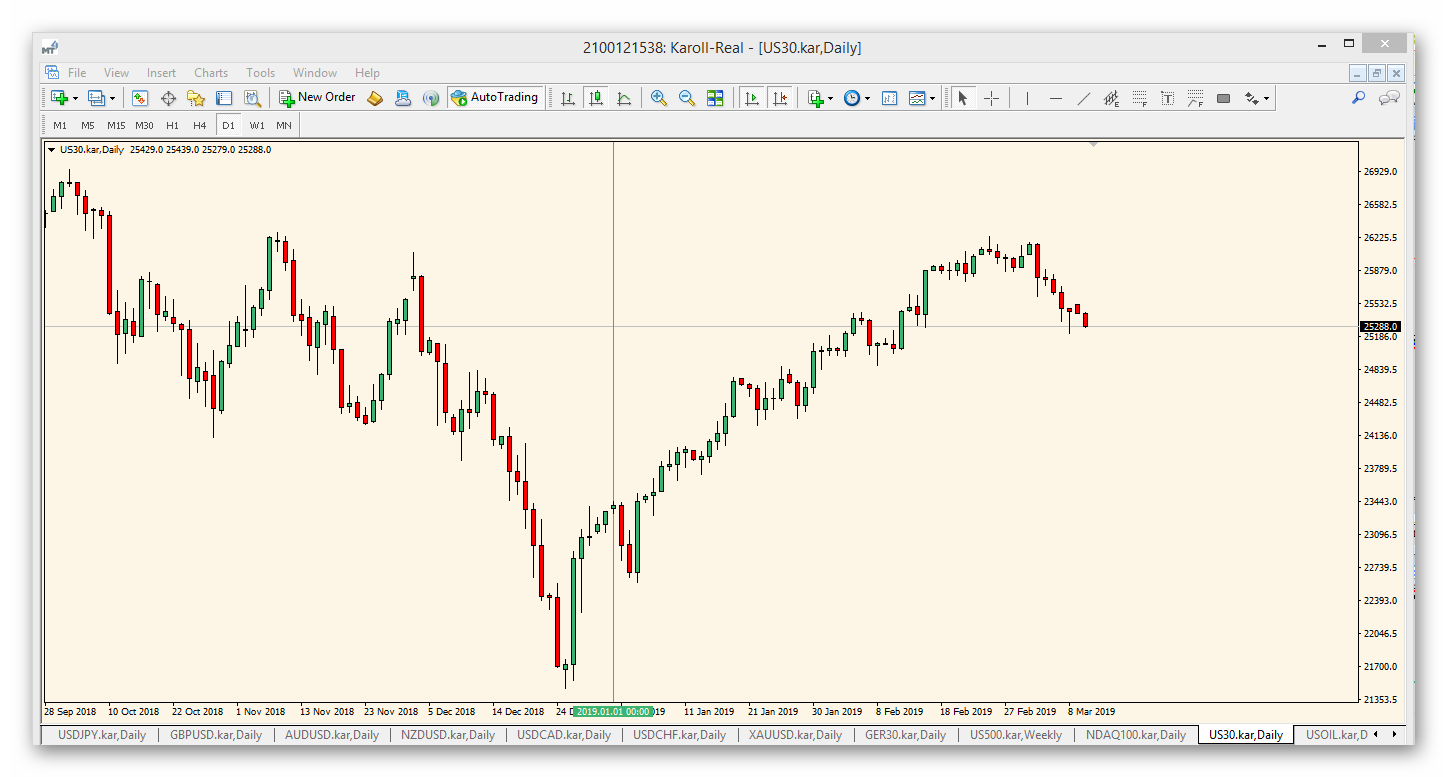
Task: Toggle the AutoTrading button
Action: pyautogui.click(x=495, y=98)
